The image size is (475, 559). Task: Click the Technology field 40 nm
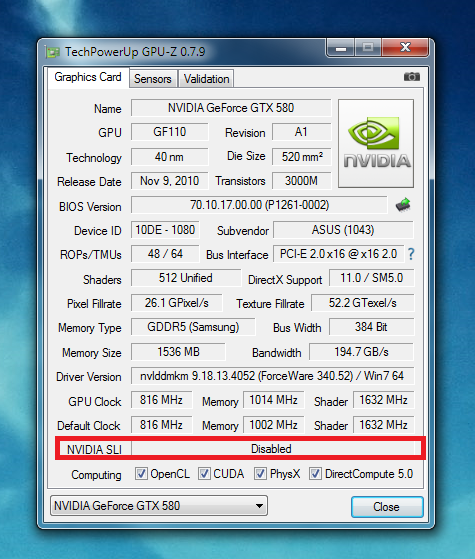click(x=170, y=157)
